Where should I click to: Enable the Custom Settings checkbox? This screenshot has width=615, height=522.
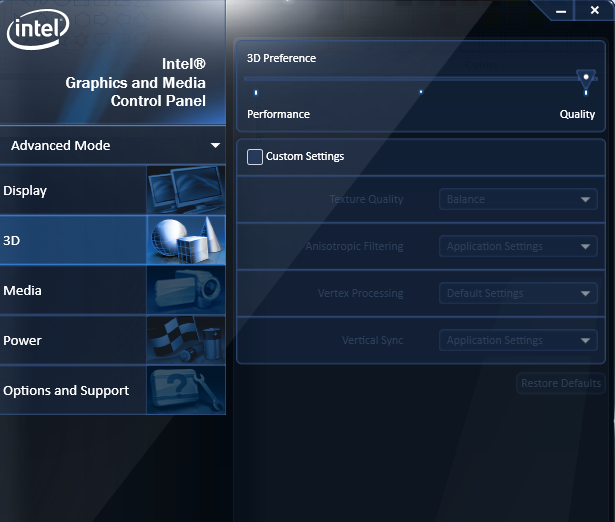coord(255,157)
